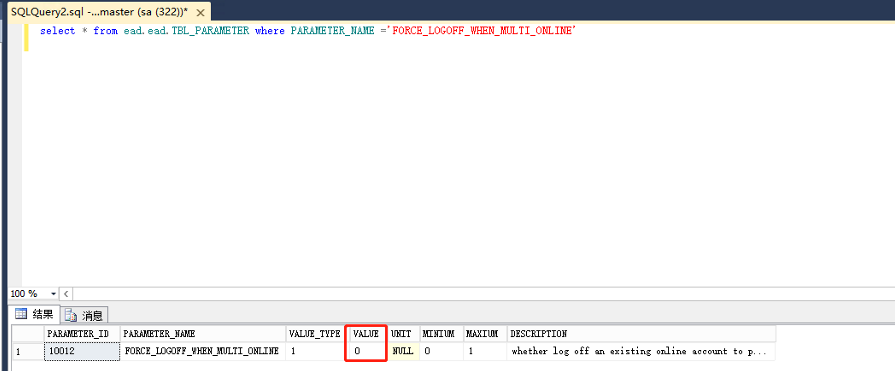
Task: Select the VALUE column header
Action: coord(366,333)
